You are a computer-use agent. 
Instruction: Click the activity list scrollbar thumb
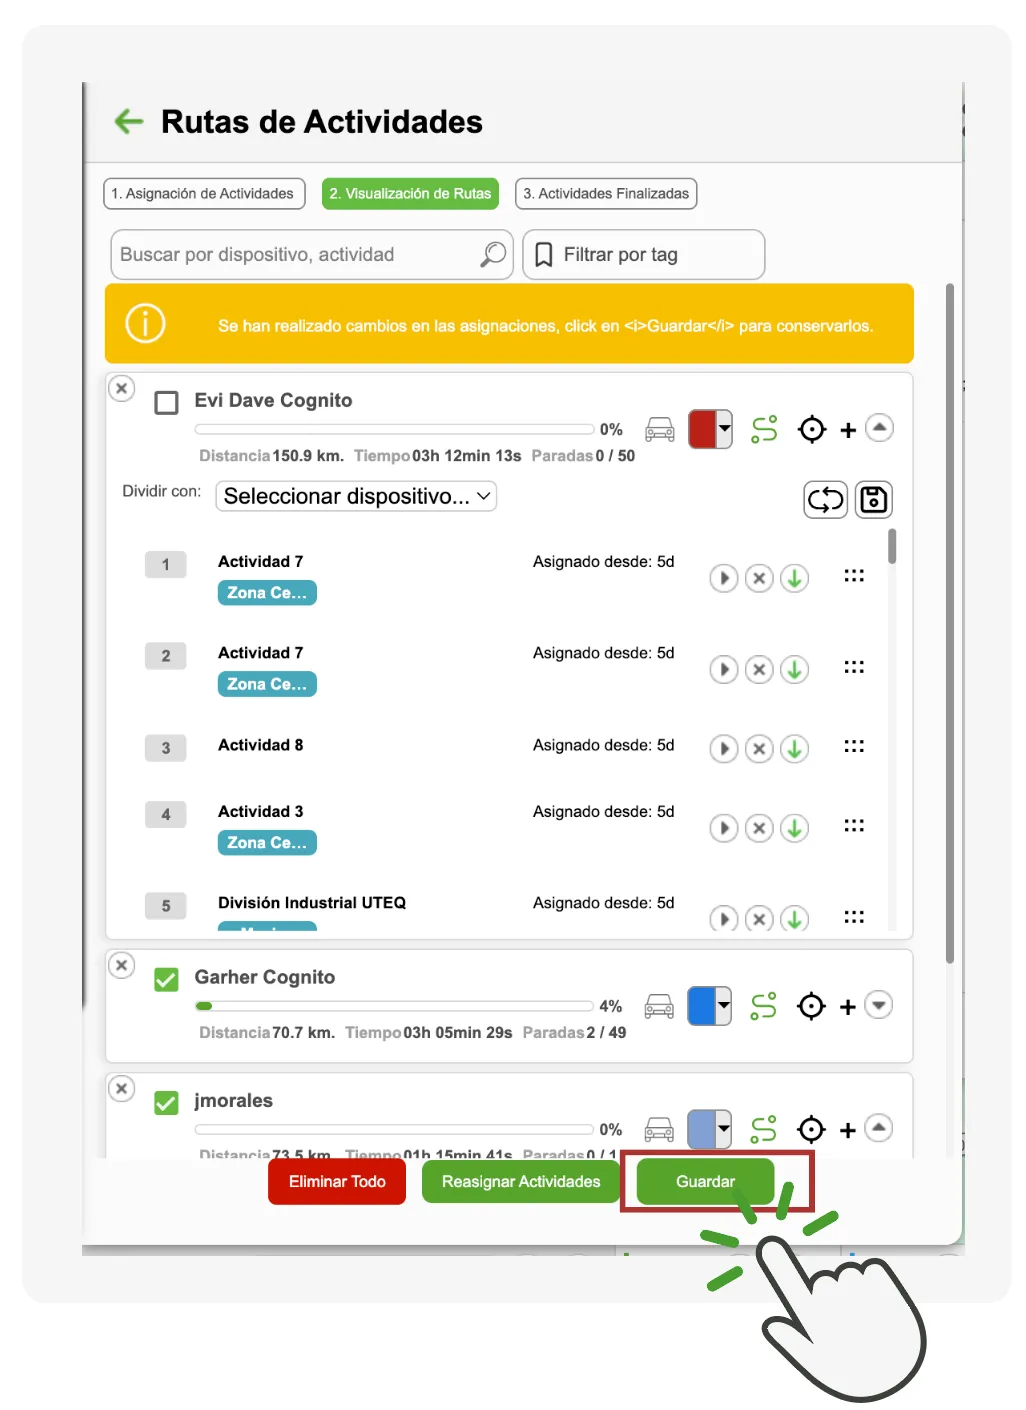pos(892,547)
